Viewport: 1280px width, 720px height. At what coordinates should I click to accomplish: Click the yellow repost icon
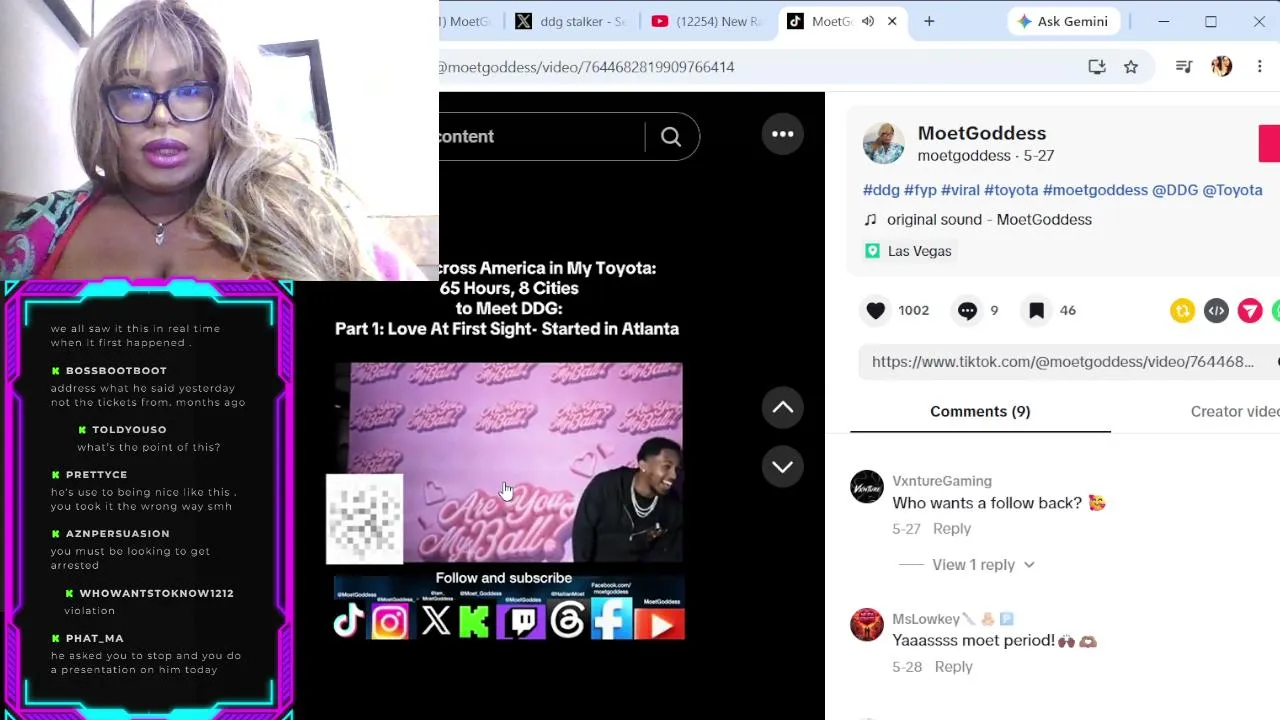tap(1182, 311)
